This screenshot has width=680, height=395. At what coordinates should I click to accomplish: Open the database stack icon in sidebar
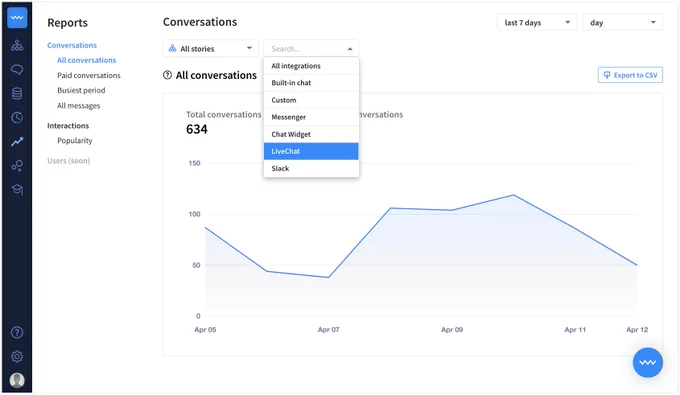pyautogui.click(x=17, y=93)
